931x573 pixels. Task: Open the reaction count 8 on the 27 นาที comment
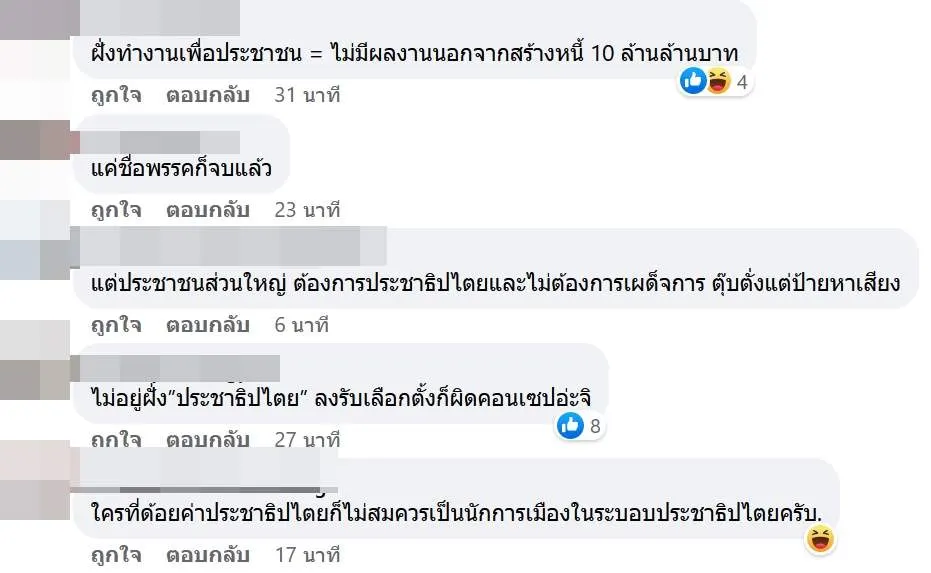[594, 426]
